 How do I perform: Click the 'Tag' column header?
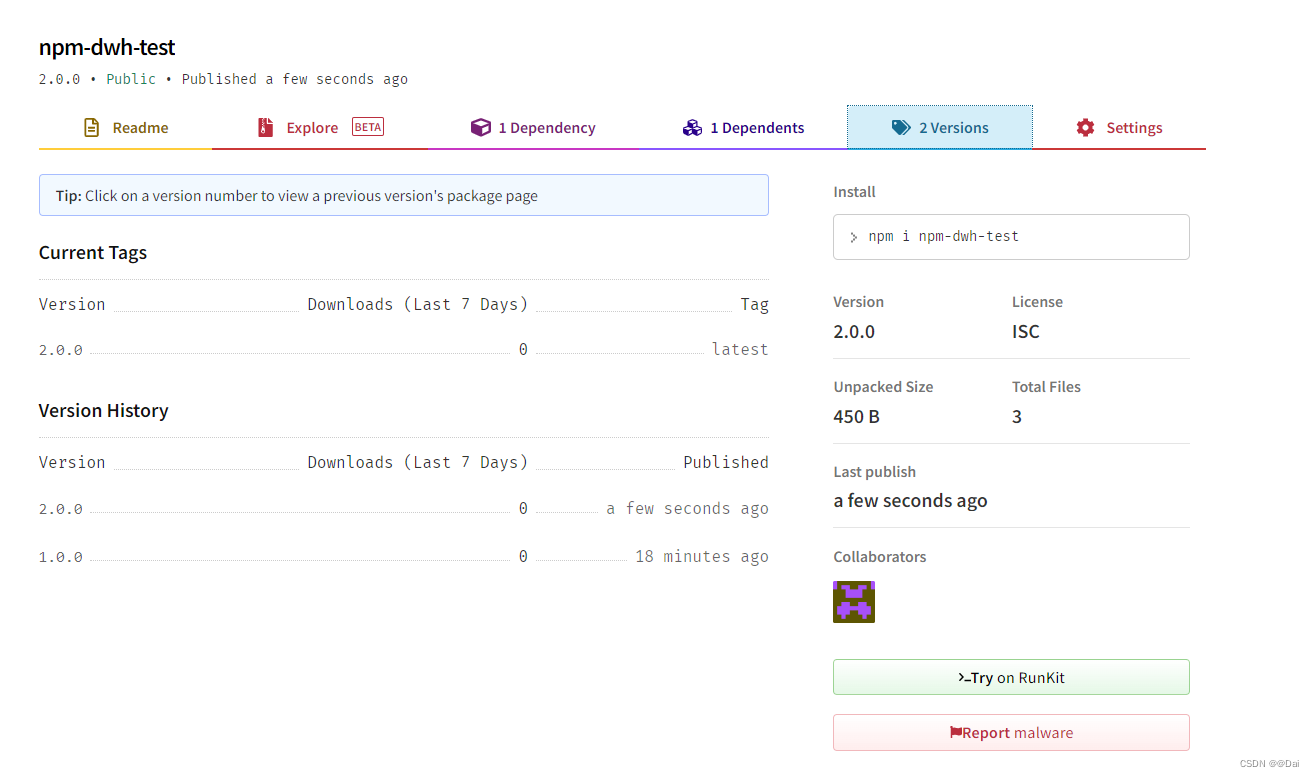pyautogui.click(x=755, y=305)
